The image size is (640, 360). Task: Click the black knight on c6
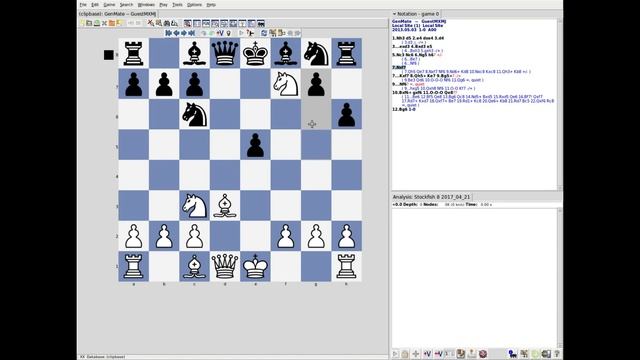point(195,114)
